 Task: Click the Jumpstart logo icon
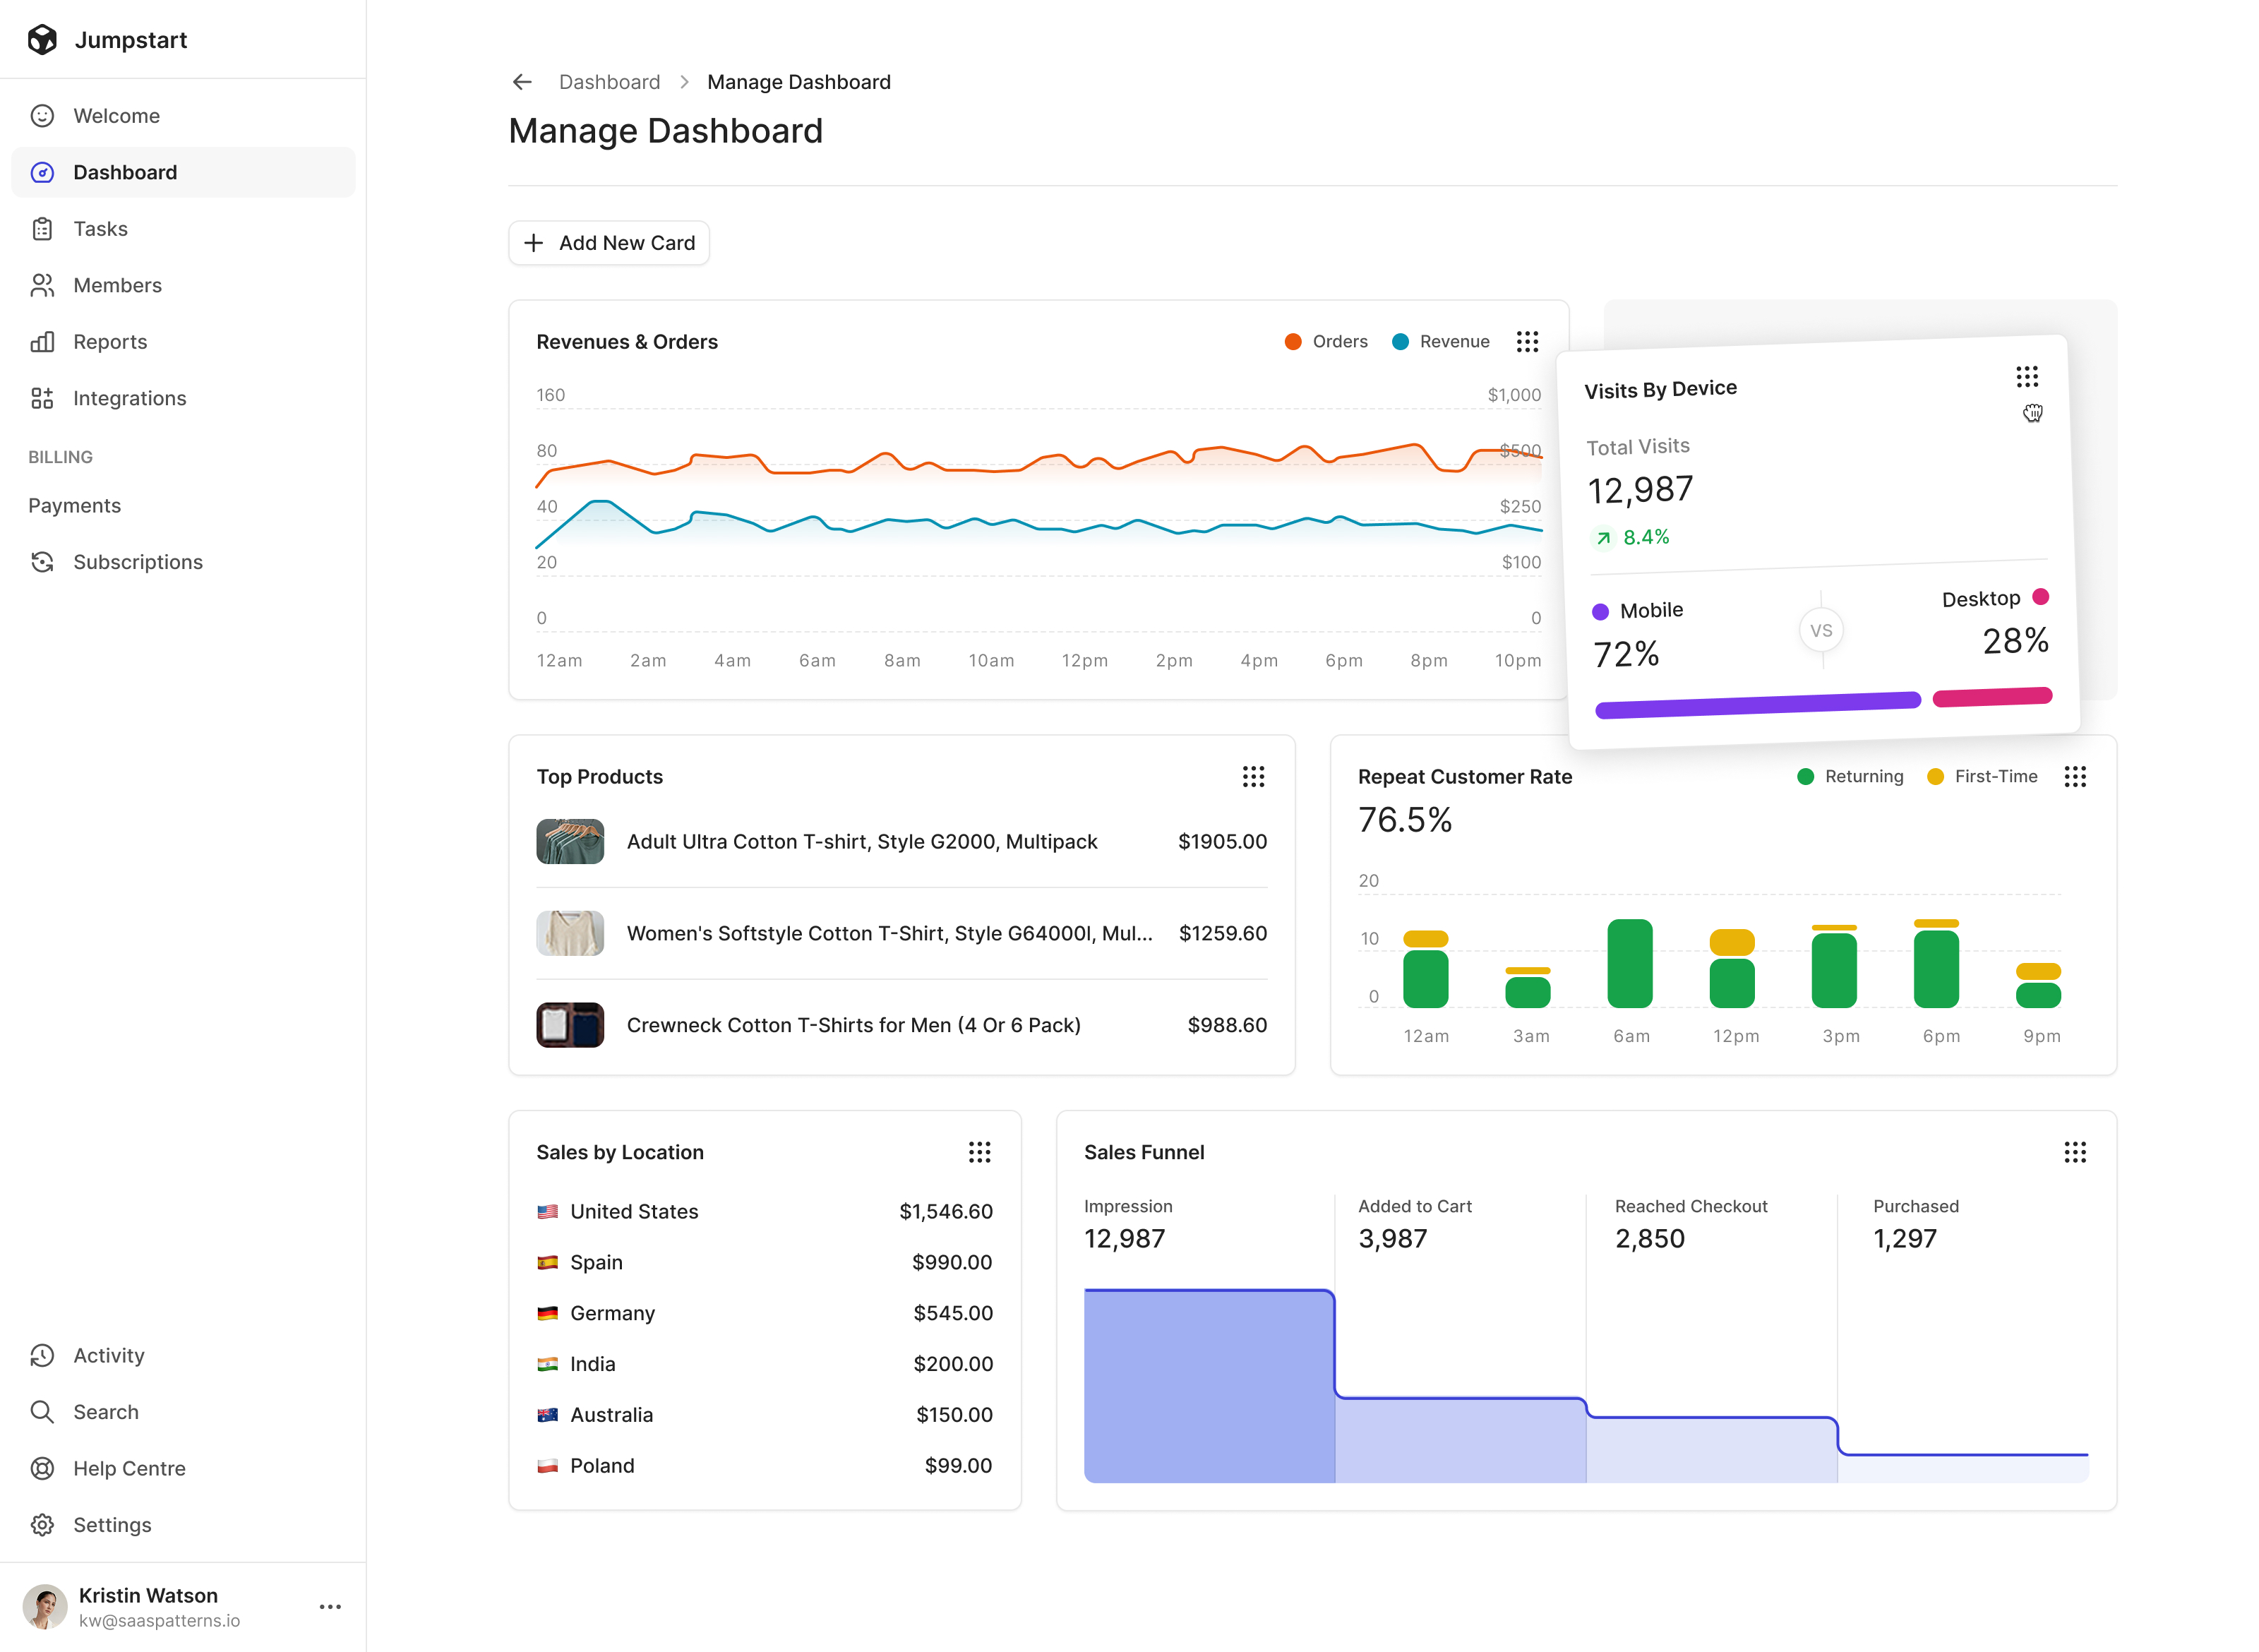click(42, 40)
